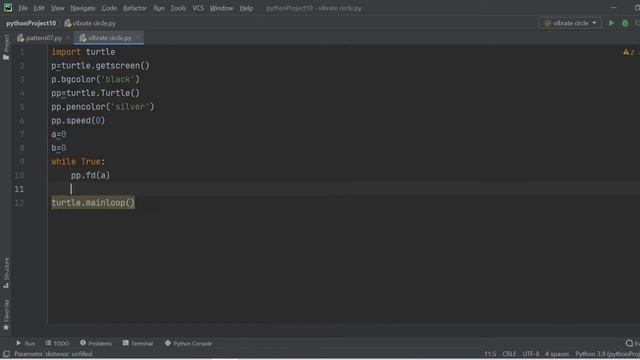The height and width of the screenshot is (360, 640).
Task: Click the 'pp.fd(a)' line
Action: click(x=90, y=176)
